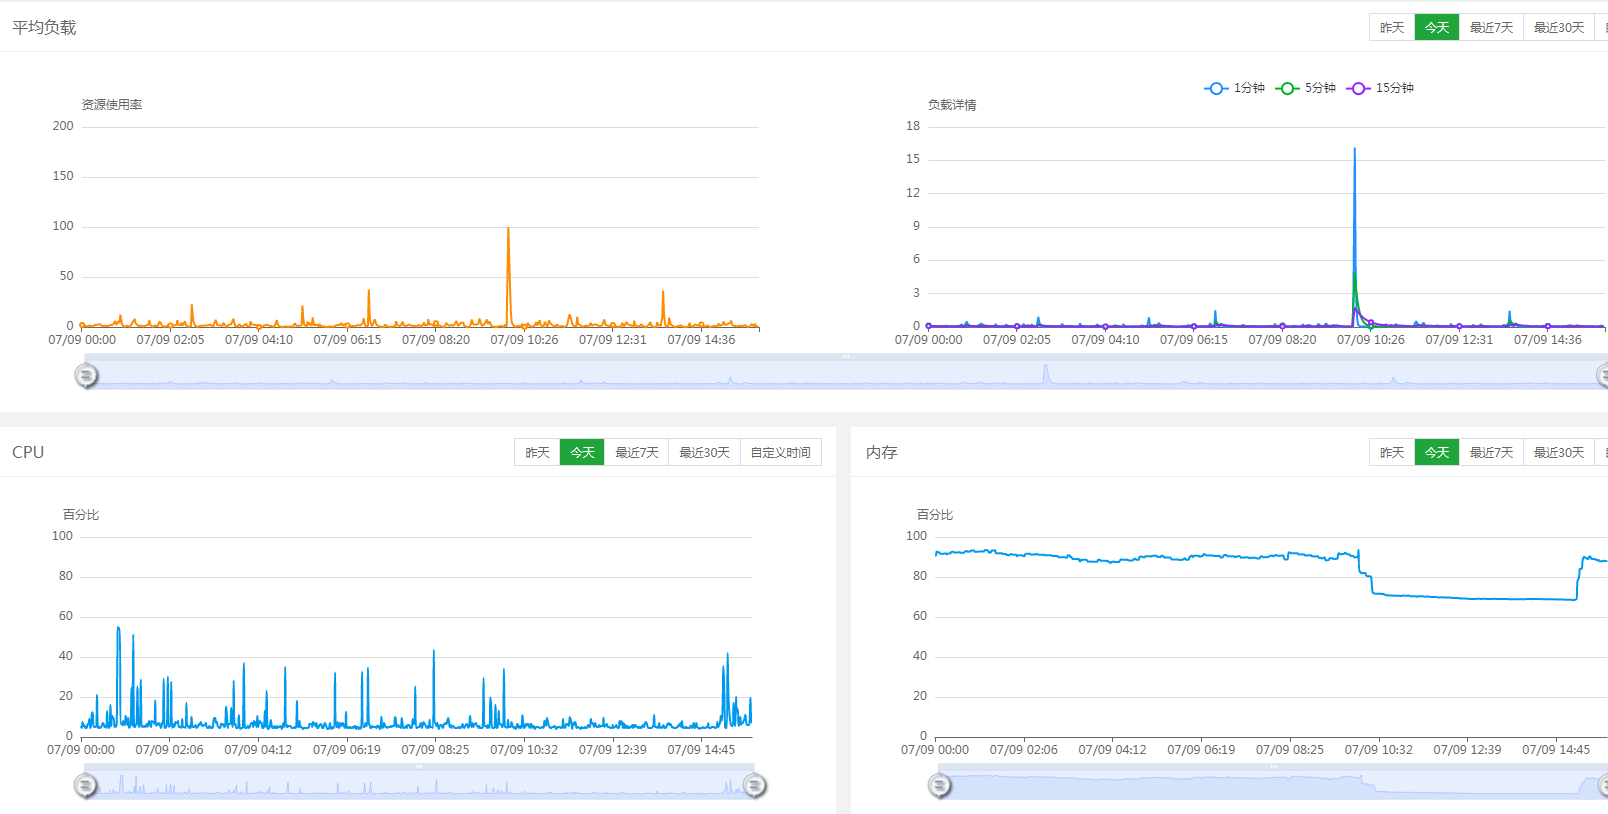Select 今天 in the 内存 panel
Image resolution: width=1608 pixels, height=814 pixels.
pos(1437,453)
